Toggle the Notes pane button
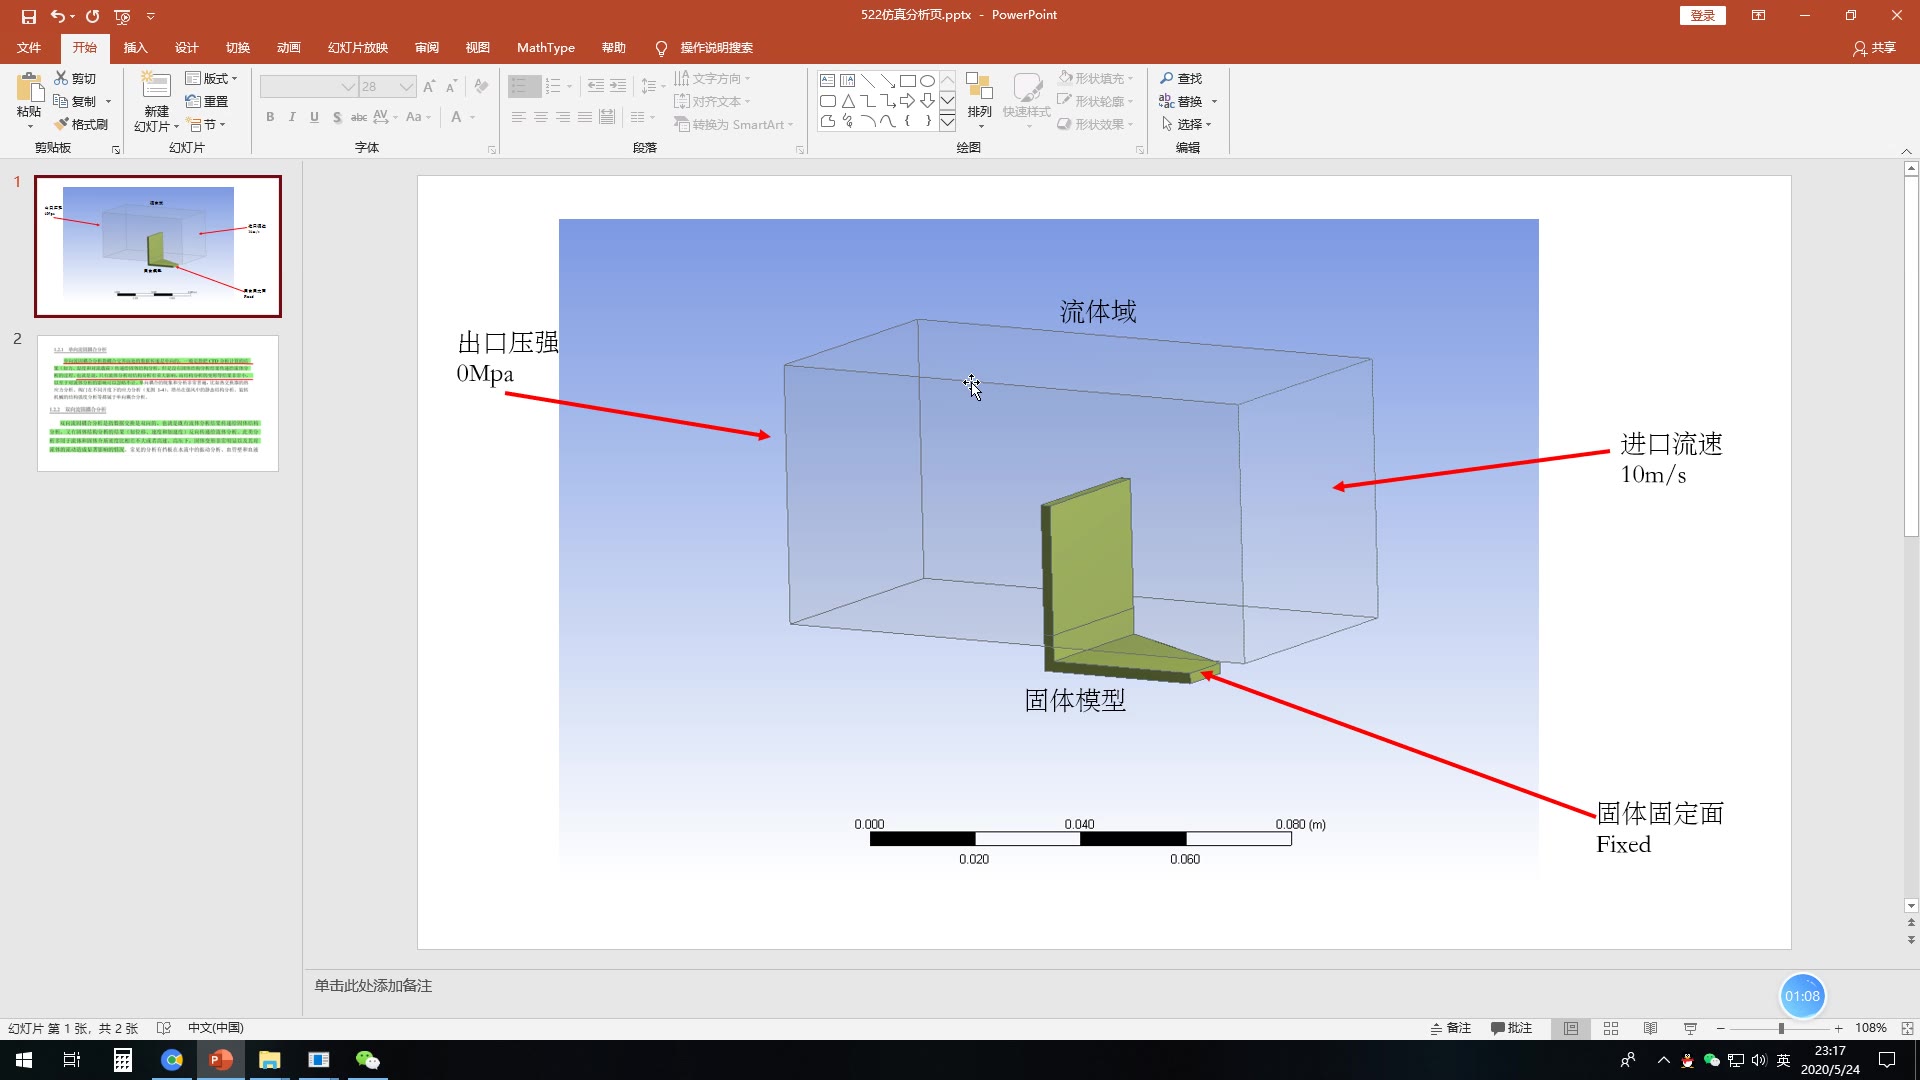This screenshot has width=1920, height=1080. point(1451,1028)
